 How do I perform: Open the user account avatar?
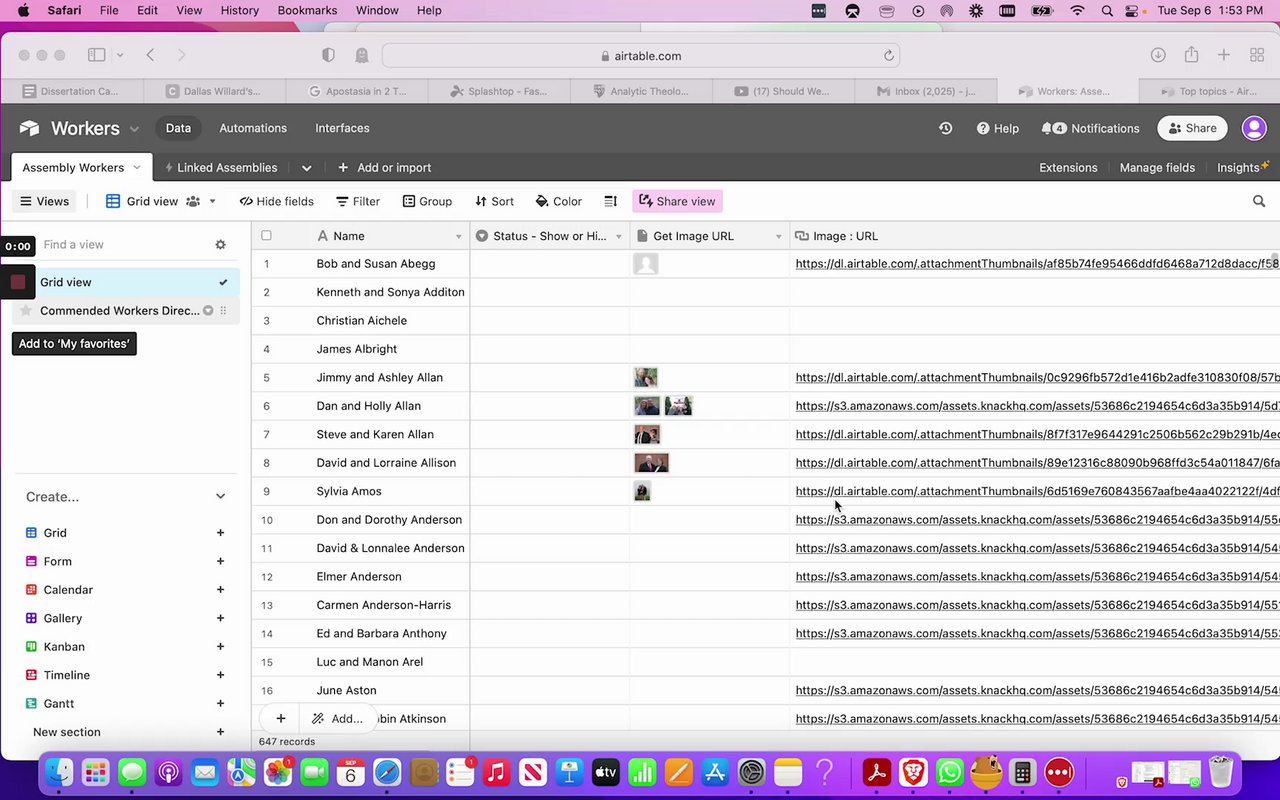pyautogui.click(x=1254, y=128)
